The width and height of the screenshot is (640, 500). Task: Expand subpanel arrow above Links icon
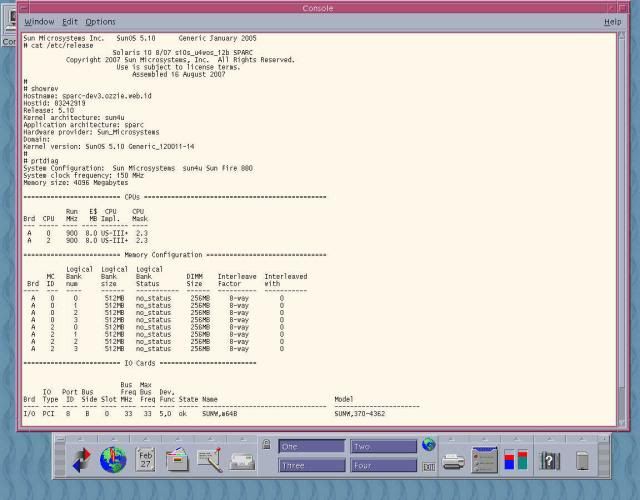pos(81,439)
